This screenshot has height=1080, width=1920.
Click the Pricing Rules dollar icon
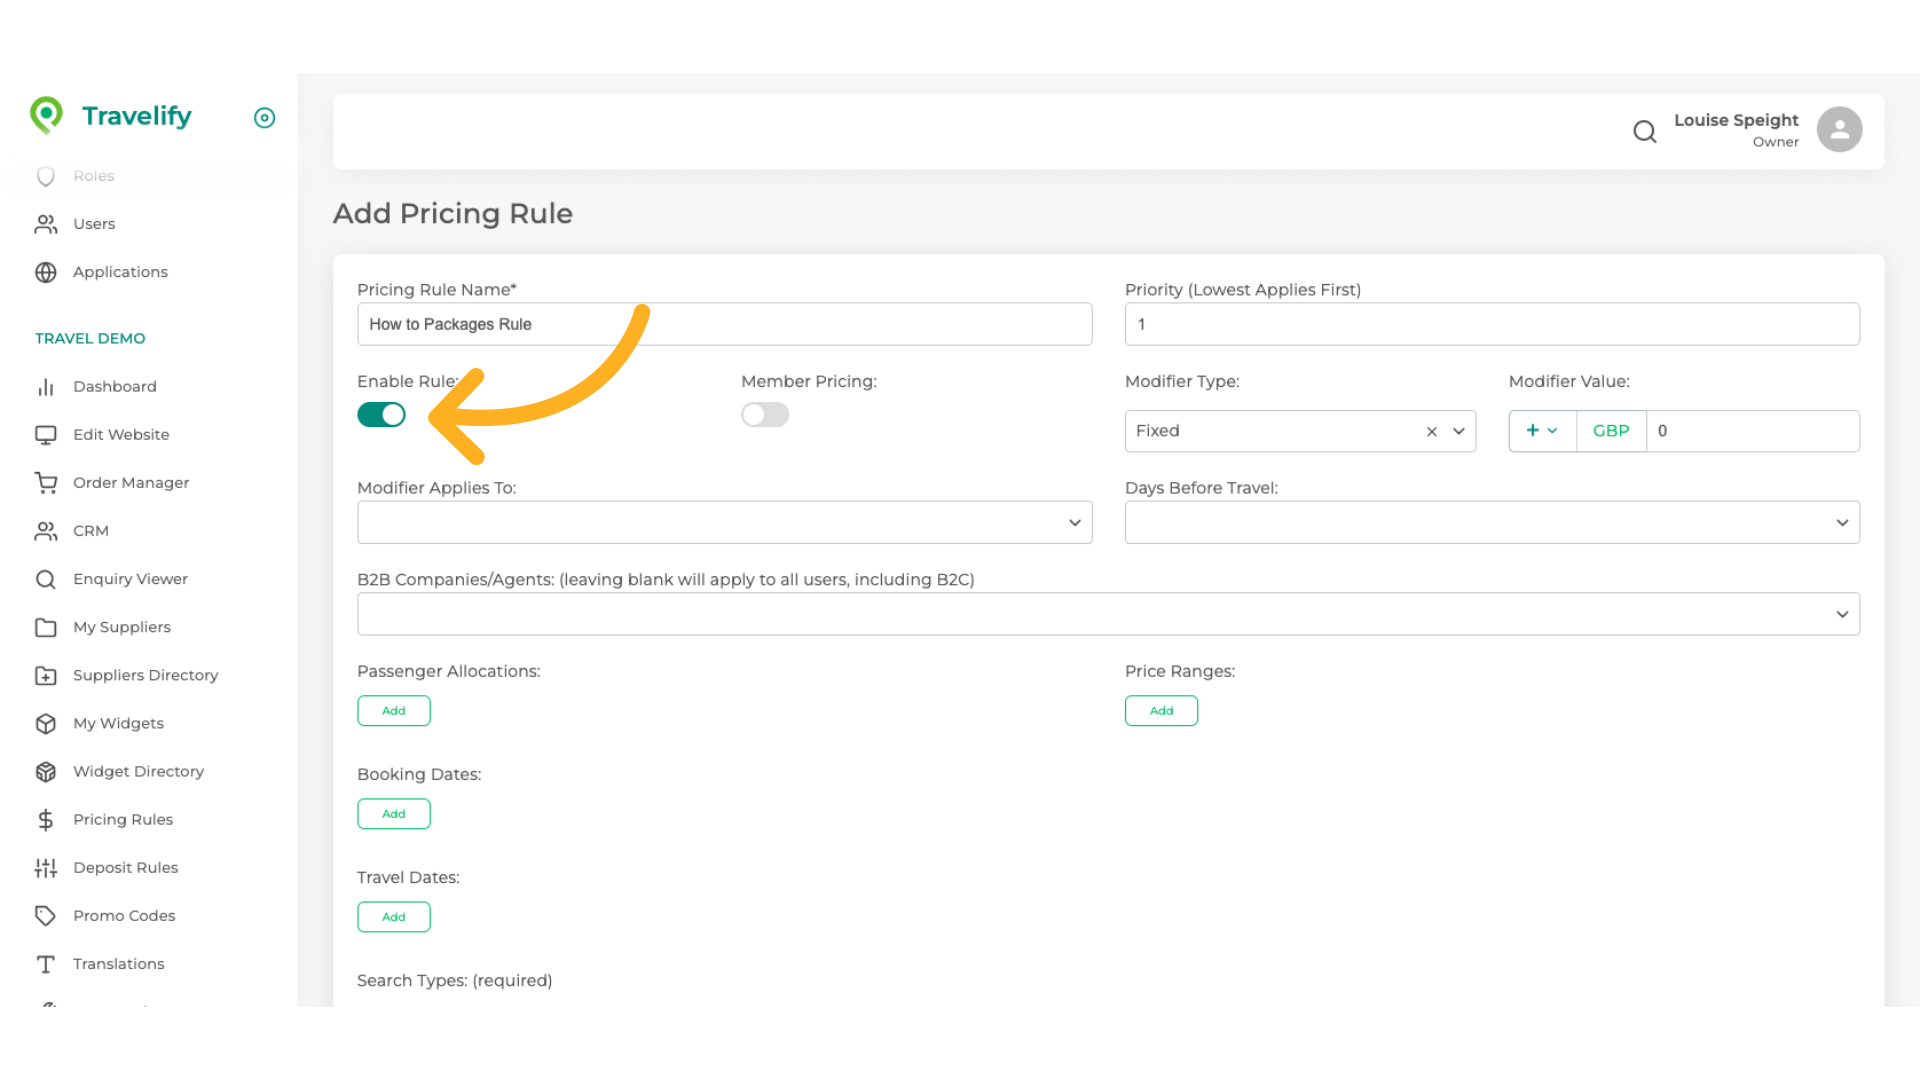46,820
